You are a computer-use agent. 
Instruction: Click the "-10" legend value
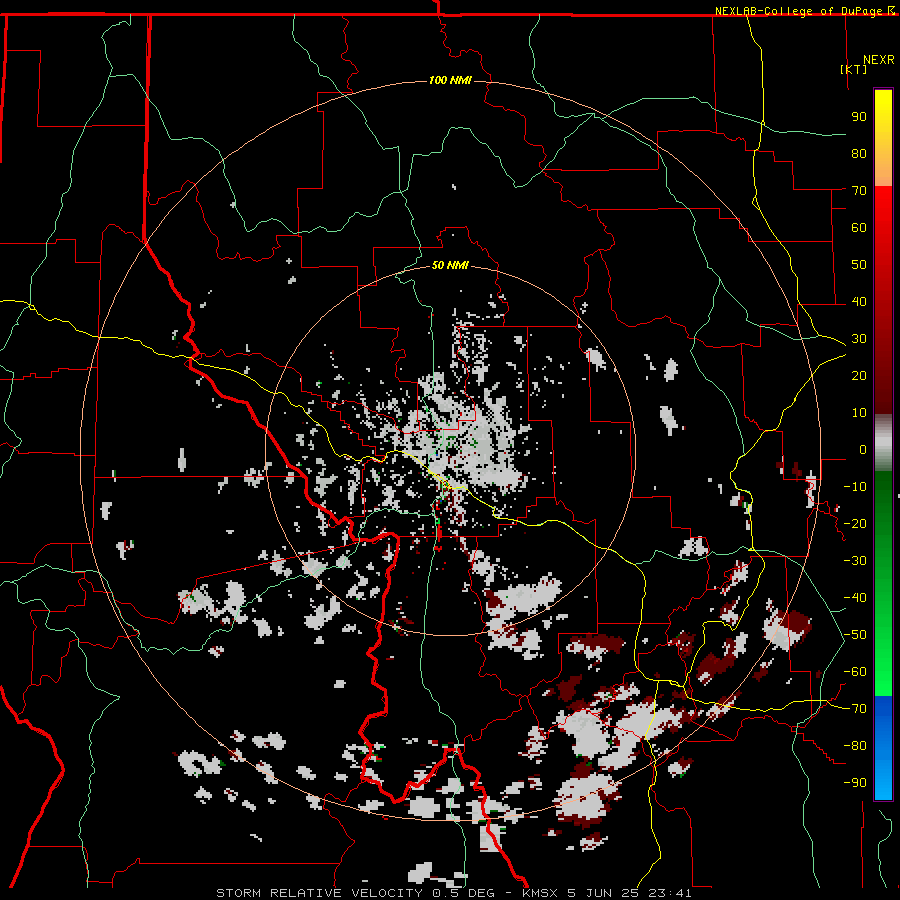tap(855, 487)
